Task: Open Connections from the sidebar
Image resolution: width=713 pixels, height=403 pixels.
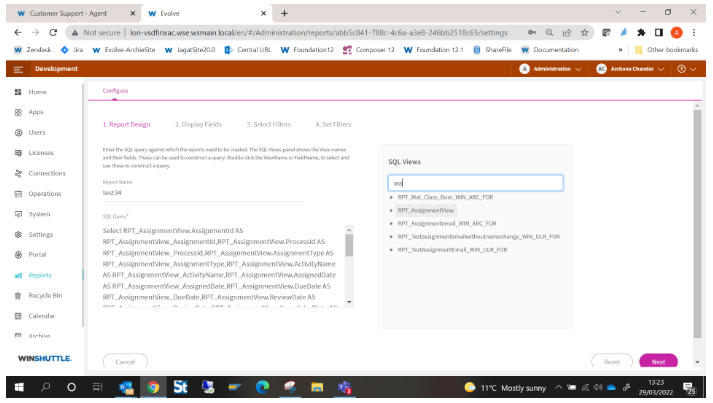Action: coord(19,173)
